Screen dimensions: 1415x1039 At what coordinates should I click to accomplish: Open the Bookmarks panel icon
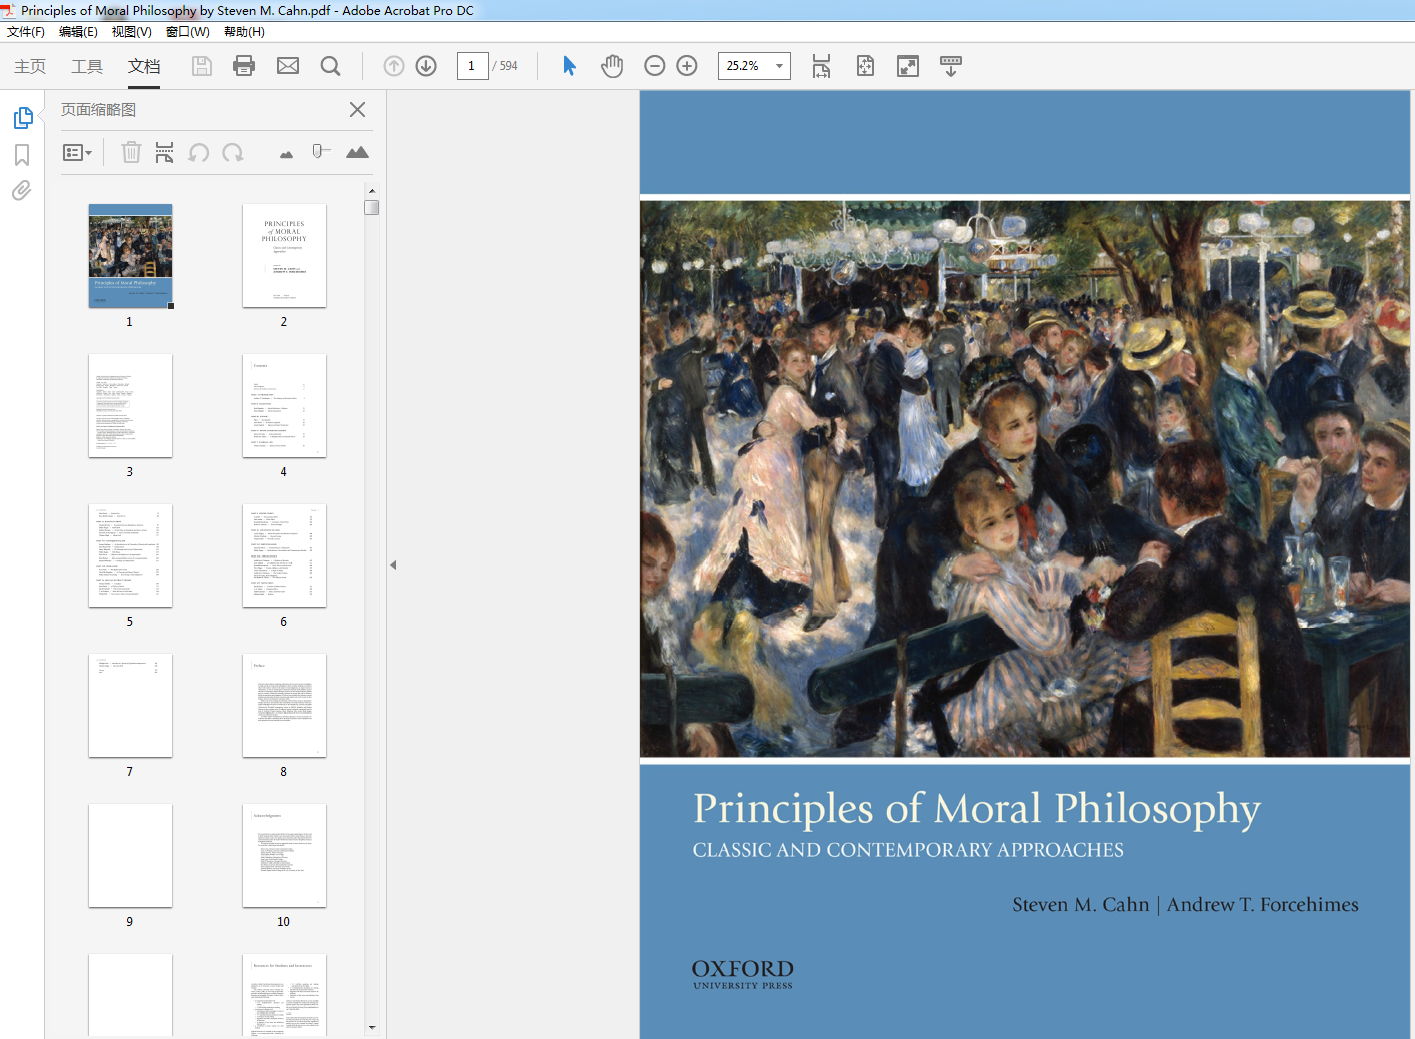pyautogui.click(x=22, y=155)
